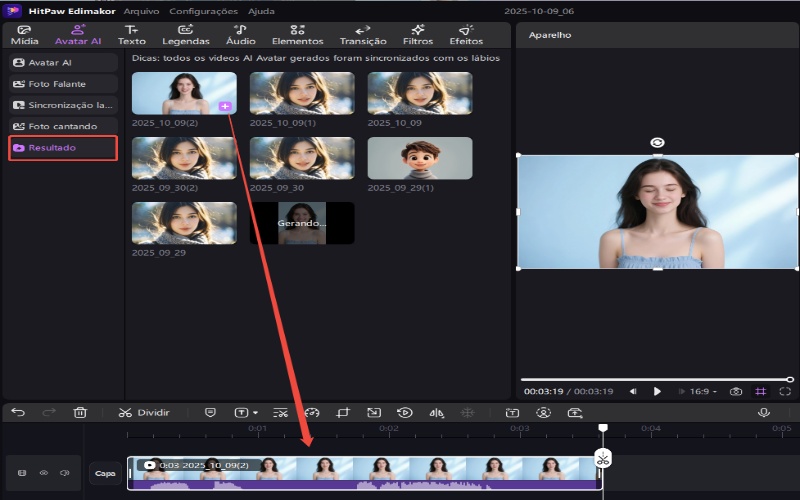Click the Dividir split tool
This screenshot has height=500, width=800.
point(144,412)
